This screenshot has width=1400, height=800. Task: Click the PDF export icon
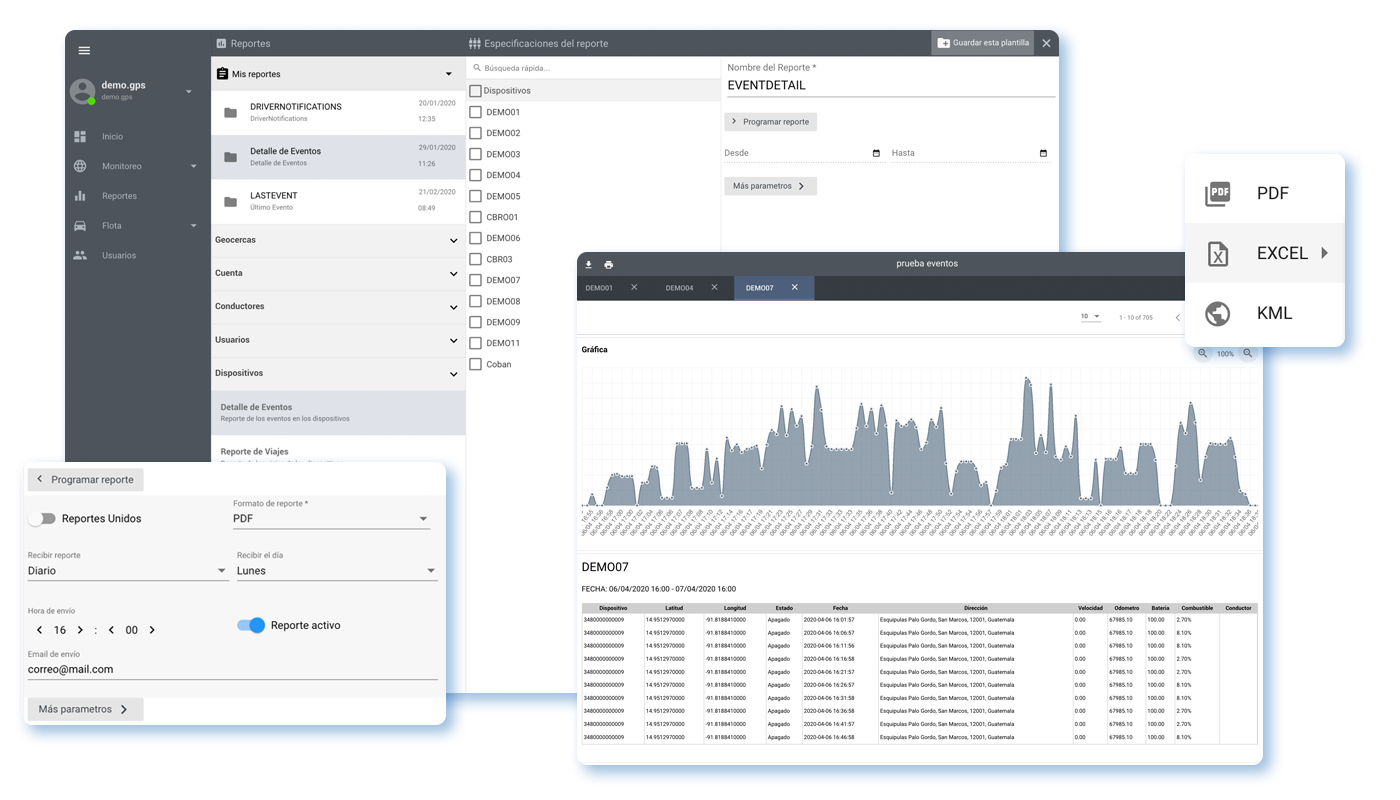pos(1218,193)
